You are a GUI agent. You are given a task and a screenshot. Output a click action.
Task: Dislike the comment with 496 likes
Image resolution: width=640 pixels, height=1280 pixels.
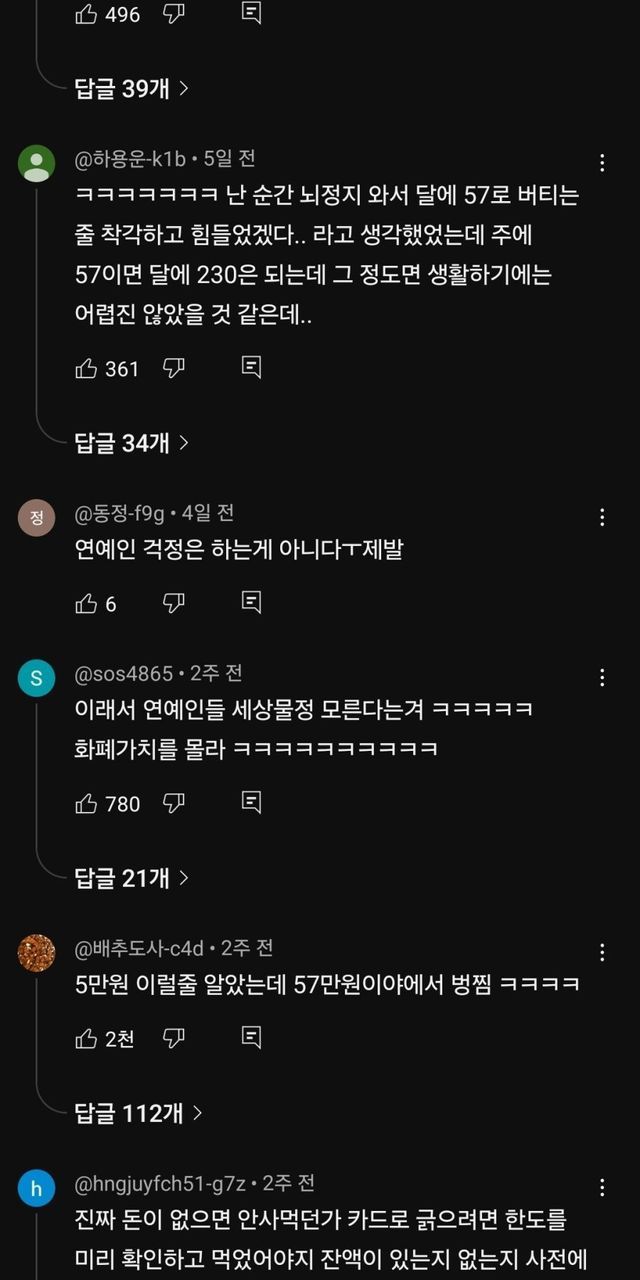click(174, 14)
